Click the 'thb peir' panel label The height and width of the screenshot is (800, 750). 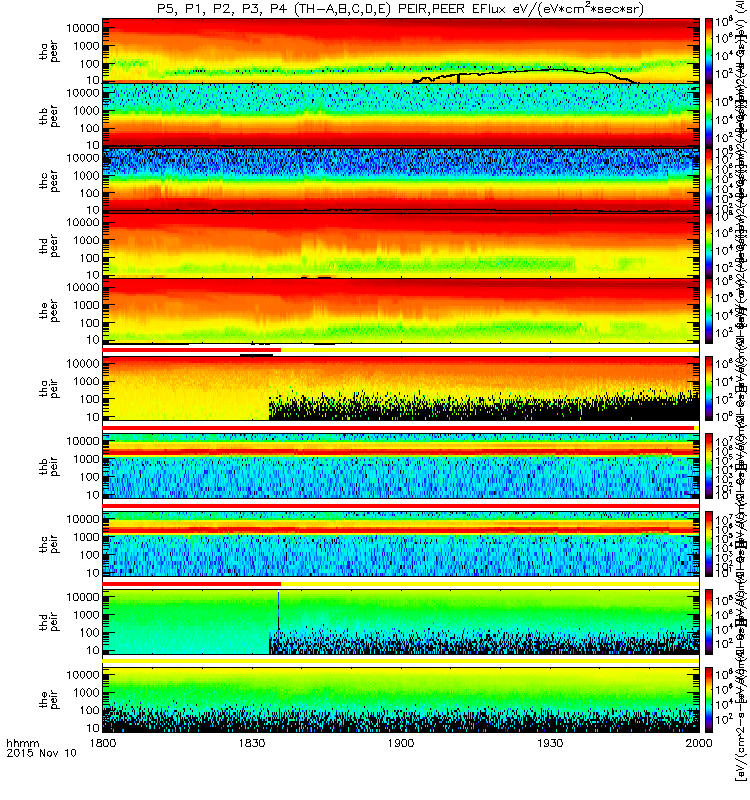pyautogui.click(x=49, y=466)
